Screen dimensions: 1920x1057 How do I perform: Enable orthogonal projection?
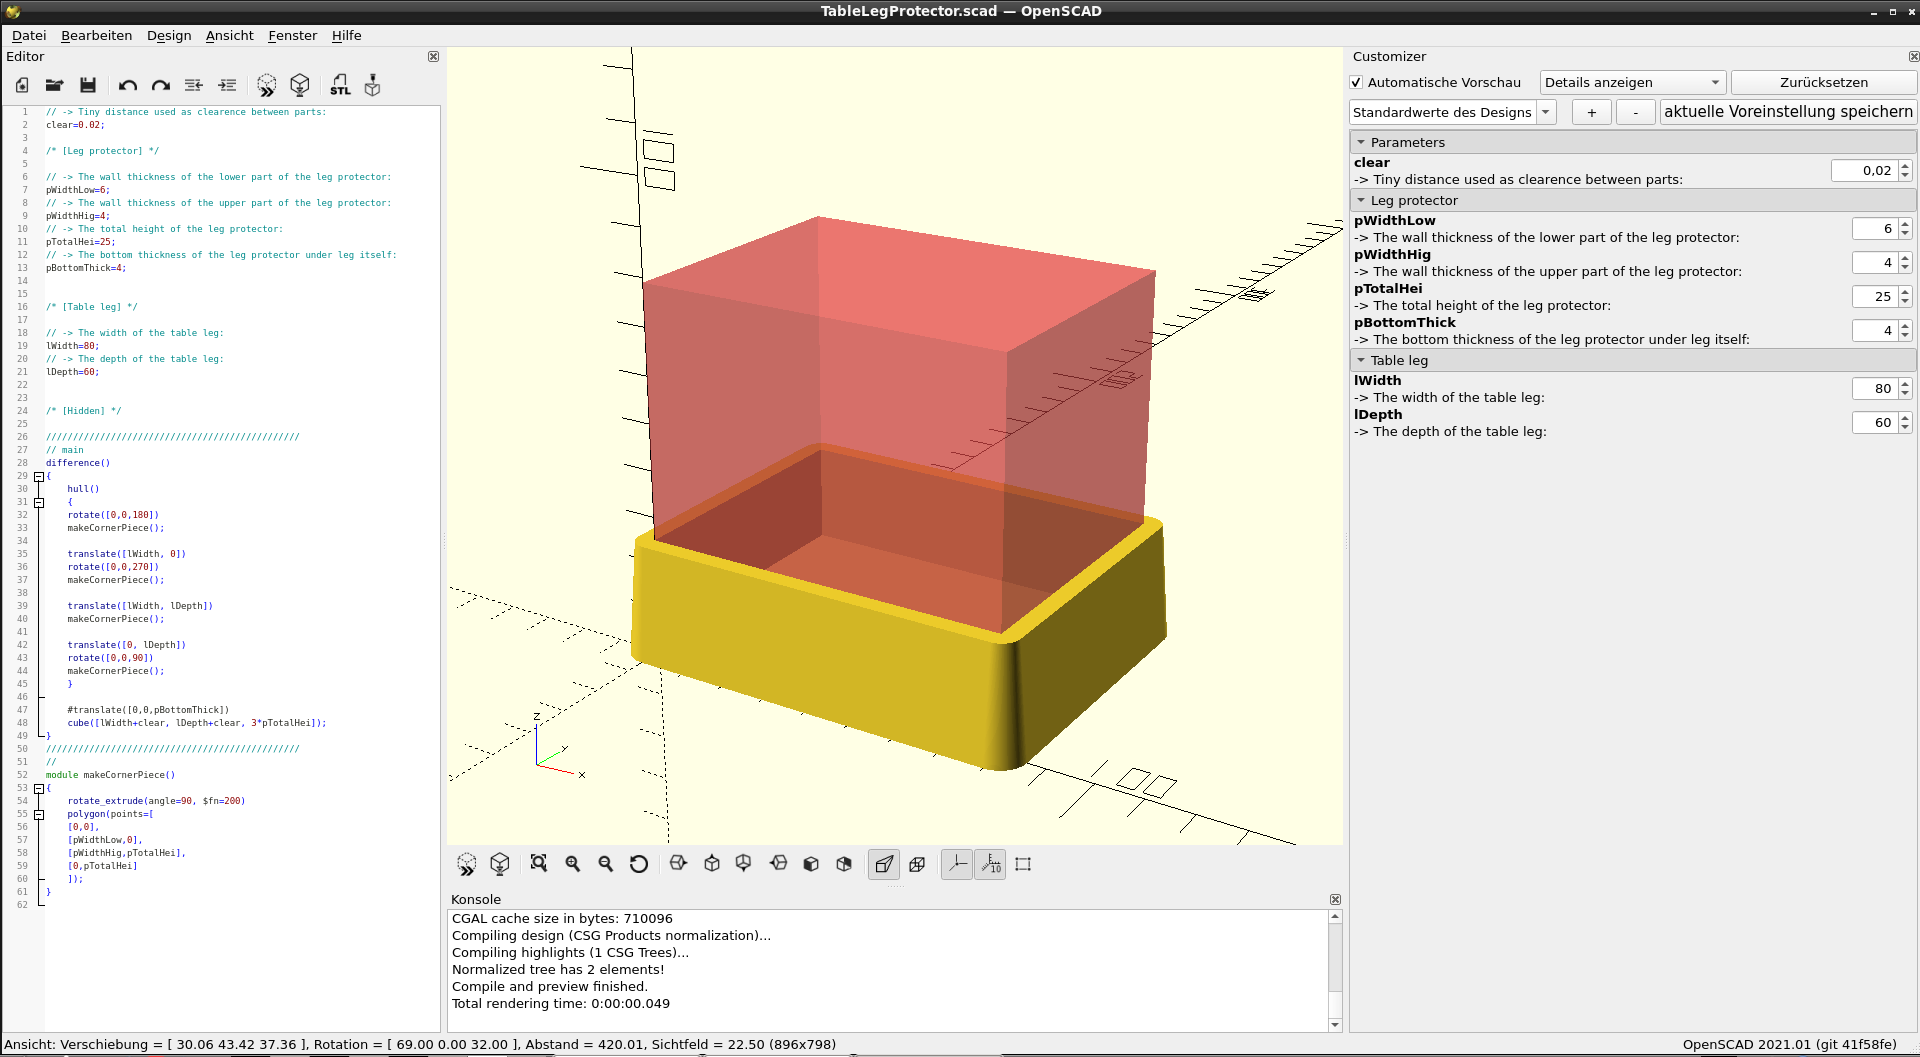click(x=917, y=864)
